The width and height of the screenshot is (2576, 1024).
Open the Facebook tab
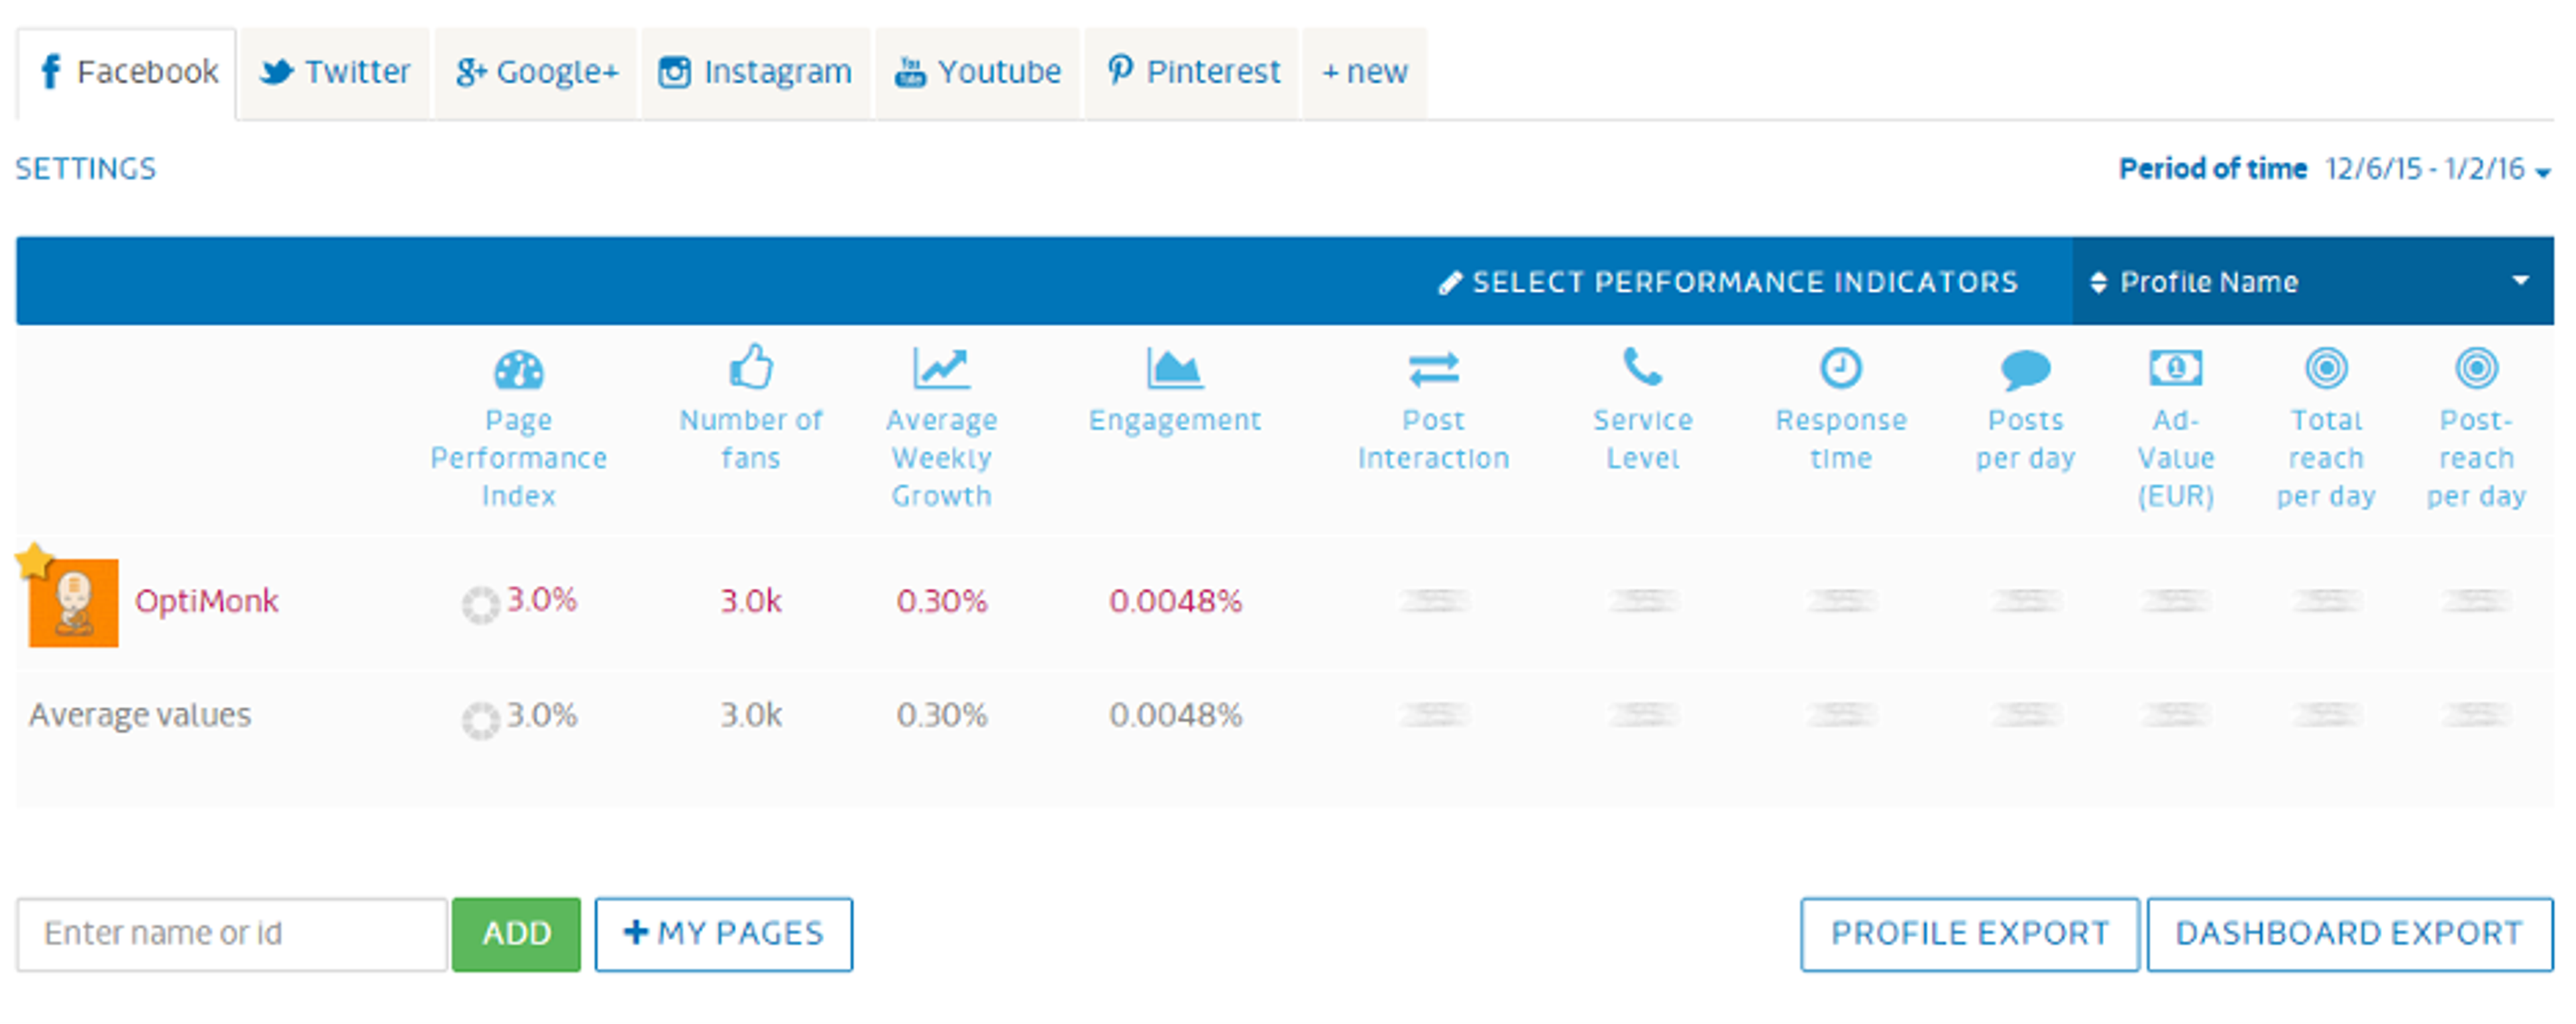tap(127, 73)
